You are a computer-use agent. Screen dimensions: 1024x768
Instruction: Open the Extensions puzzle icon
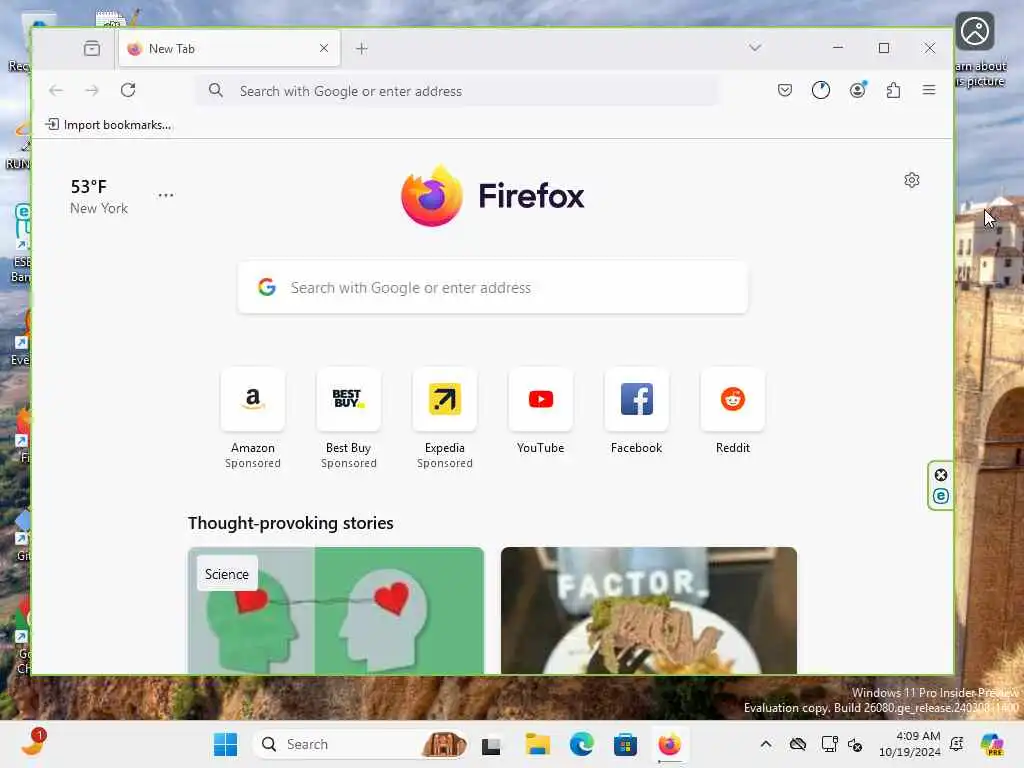(x=893, y=90)
